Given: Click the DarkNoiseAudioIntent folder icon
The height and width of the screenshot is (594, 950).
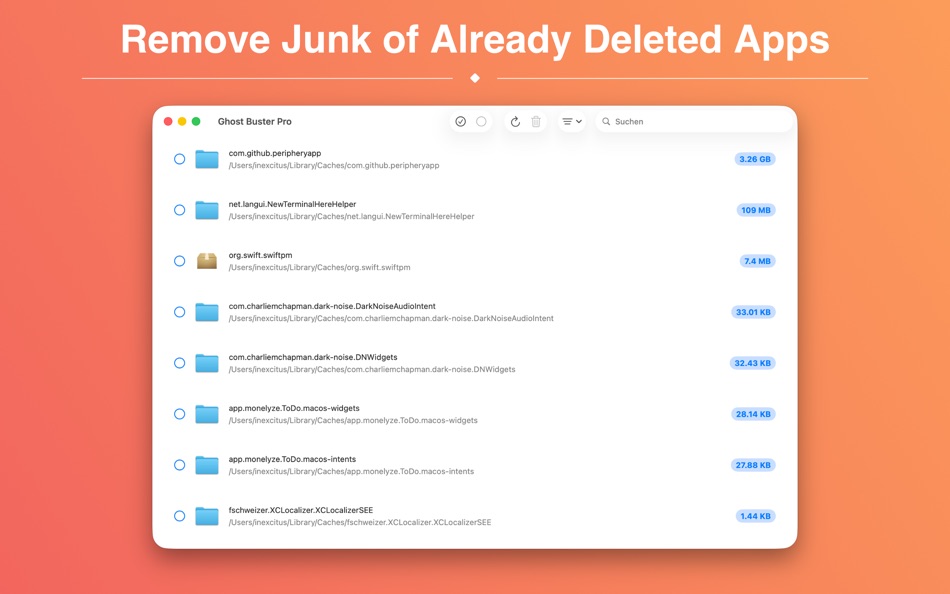Looking at the screenshot, I should 207,312.
